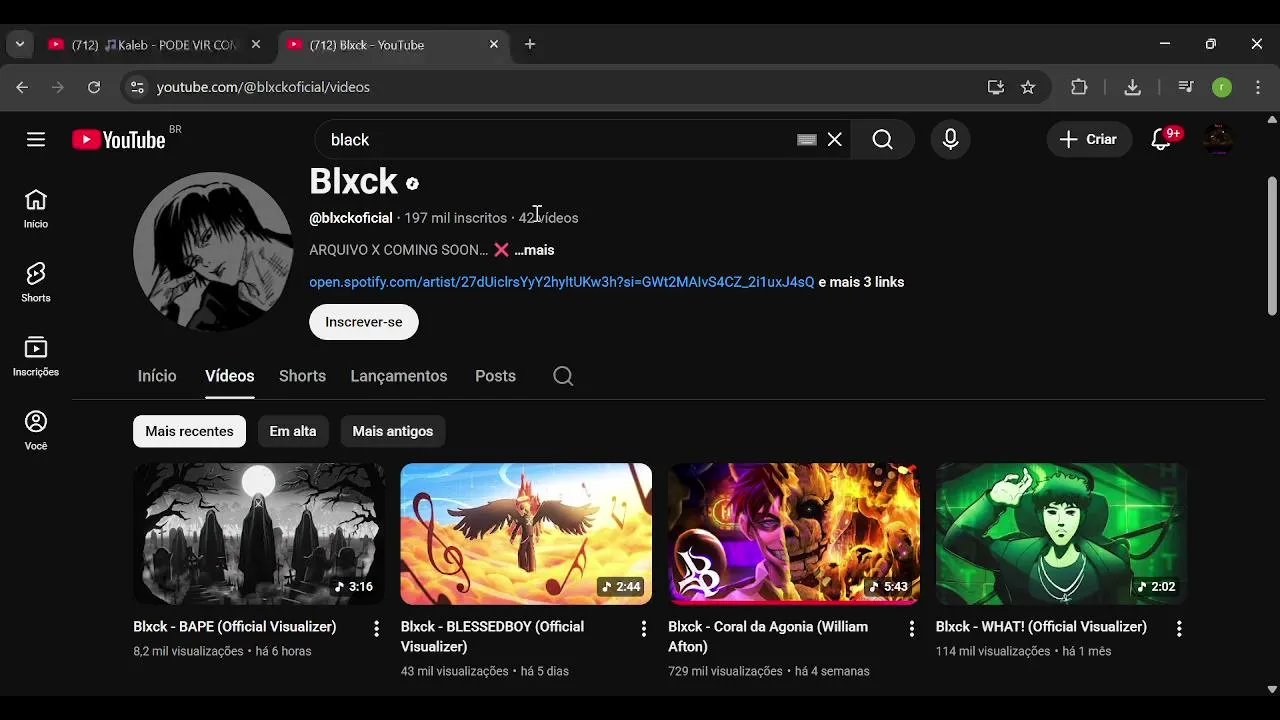Open options menu for Coral da Agonia video

point(911,628)
